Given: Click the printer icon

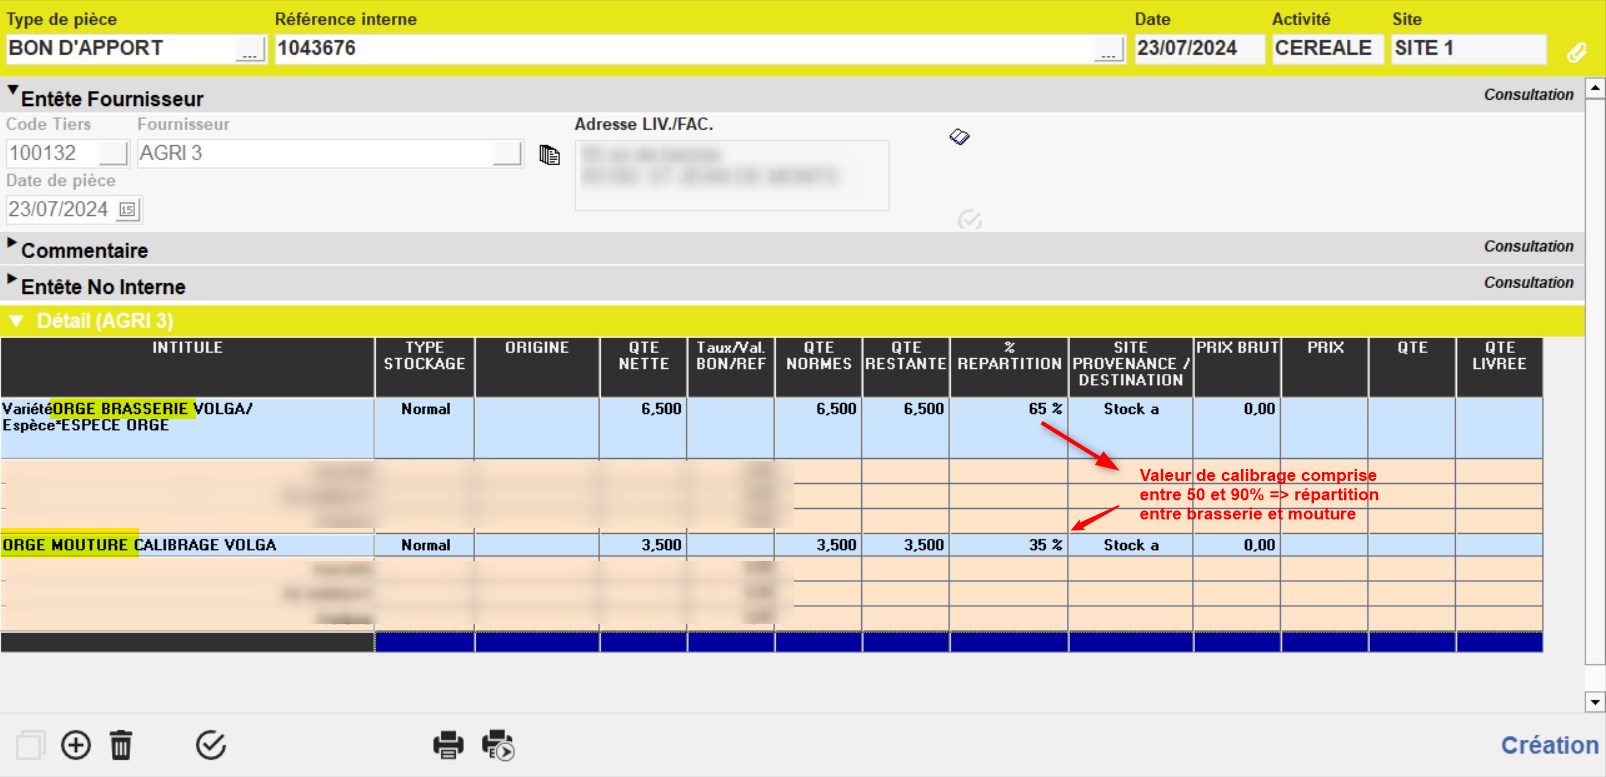Looking at the screenshot, I should 448,745.
